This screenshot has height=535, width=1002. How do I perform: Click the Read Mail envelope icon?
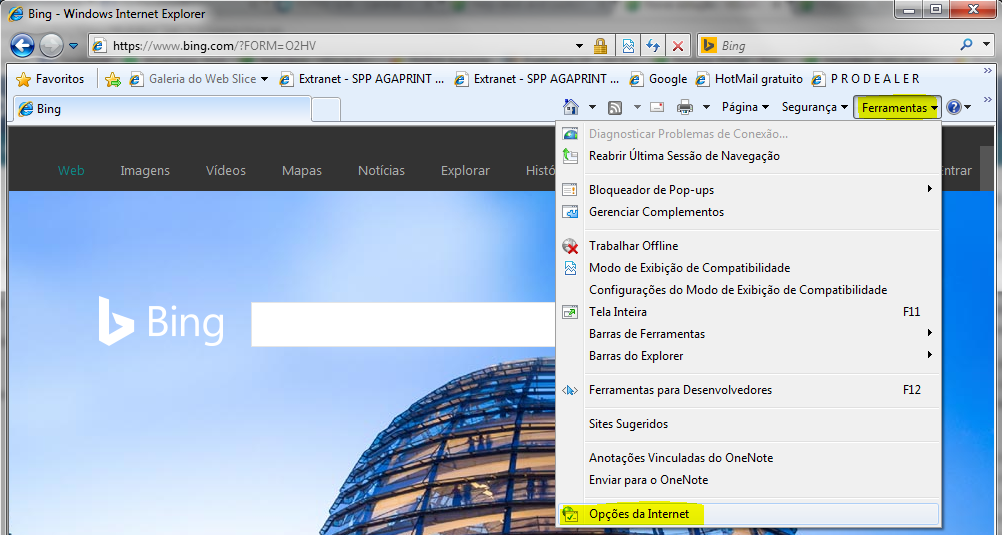click(657, 107)
